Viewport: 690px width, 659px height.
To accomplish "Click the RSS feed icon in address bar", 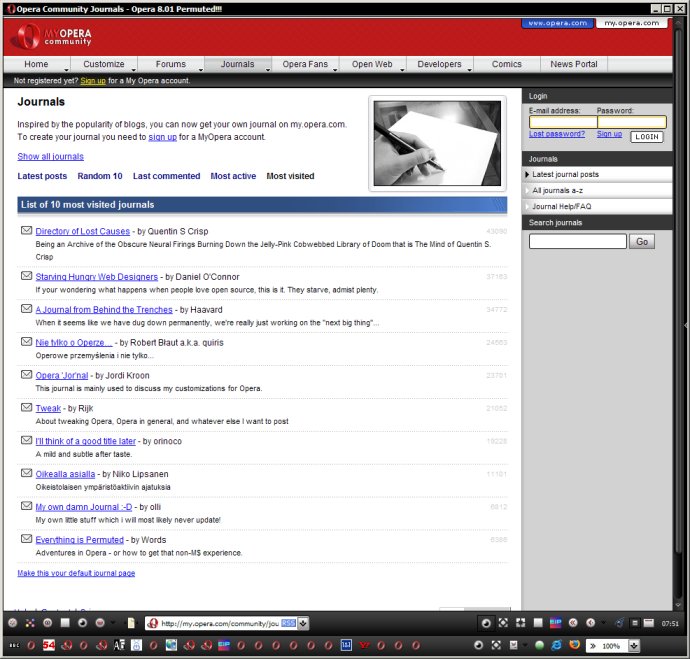I will click(288, 623).
